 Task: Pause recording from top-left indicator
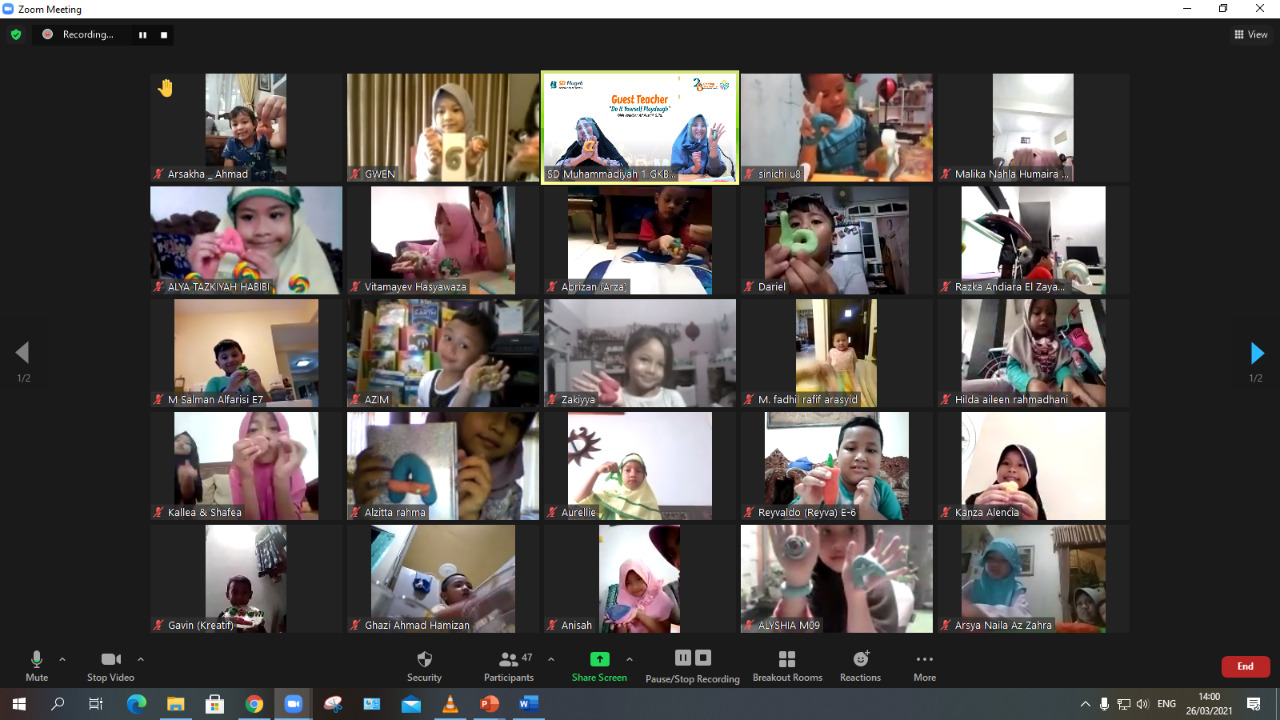click(x=142, y=34)
